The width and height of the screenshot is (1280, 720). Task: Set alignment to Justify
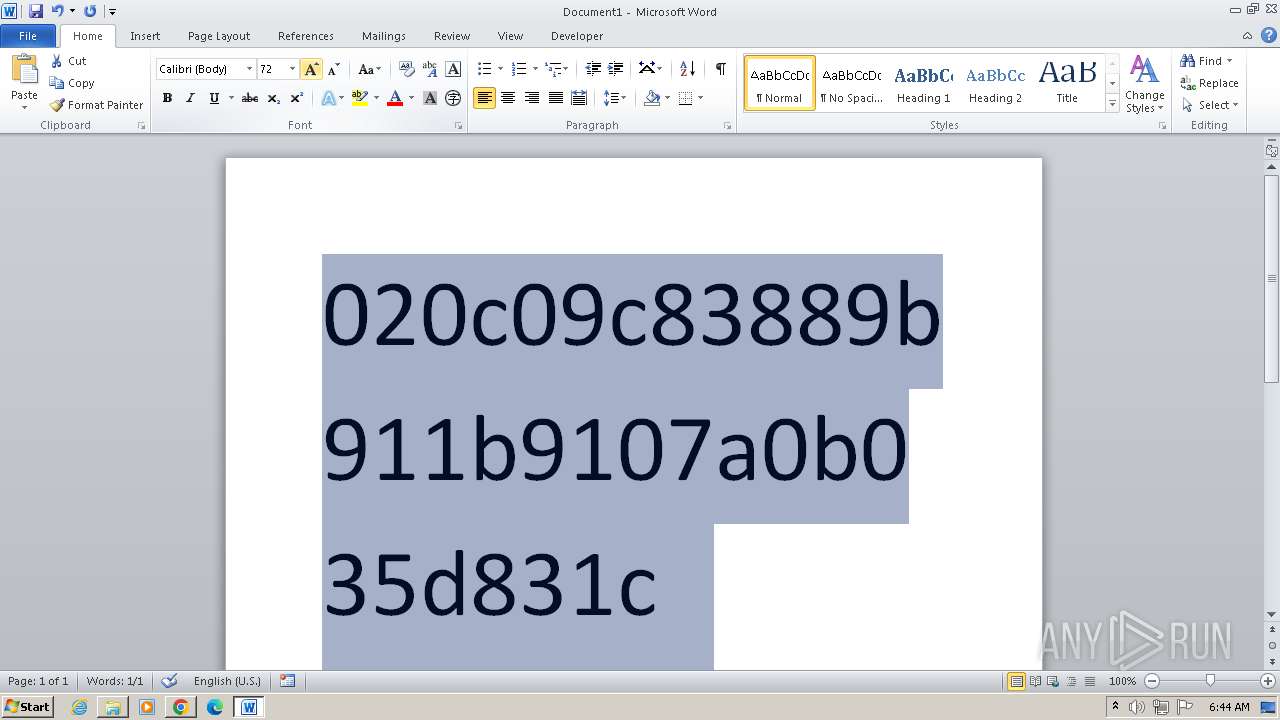(555, 98)
